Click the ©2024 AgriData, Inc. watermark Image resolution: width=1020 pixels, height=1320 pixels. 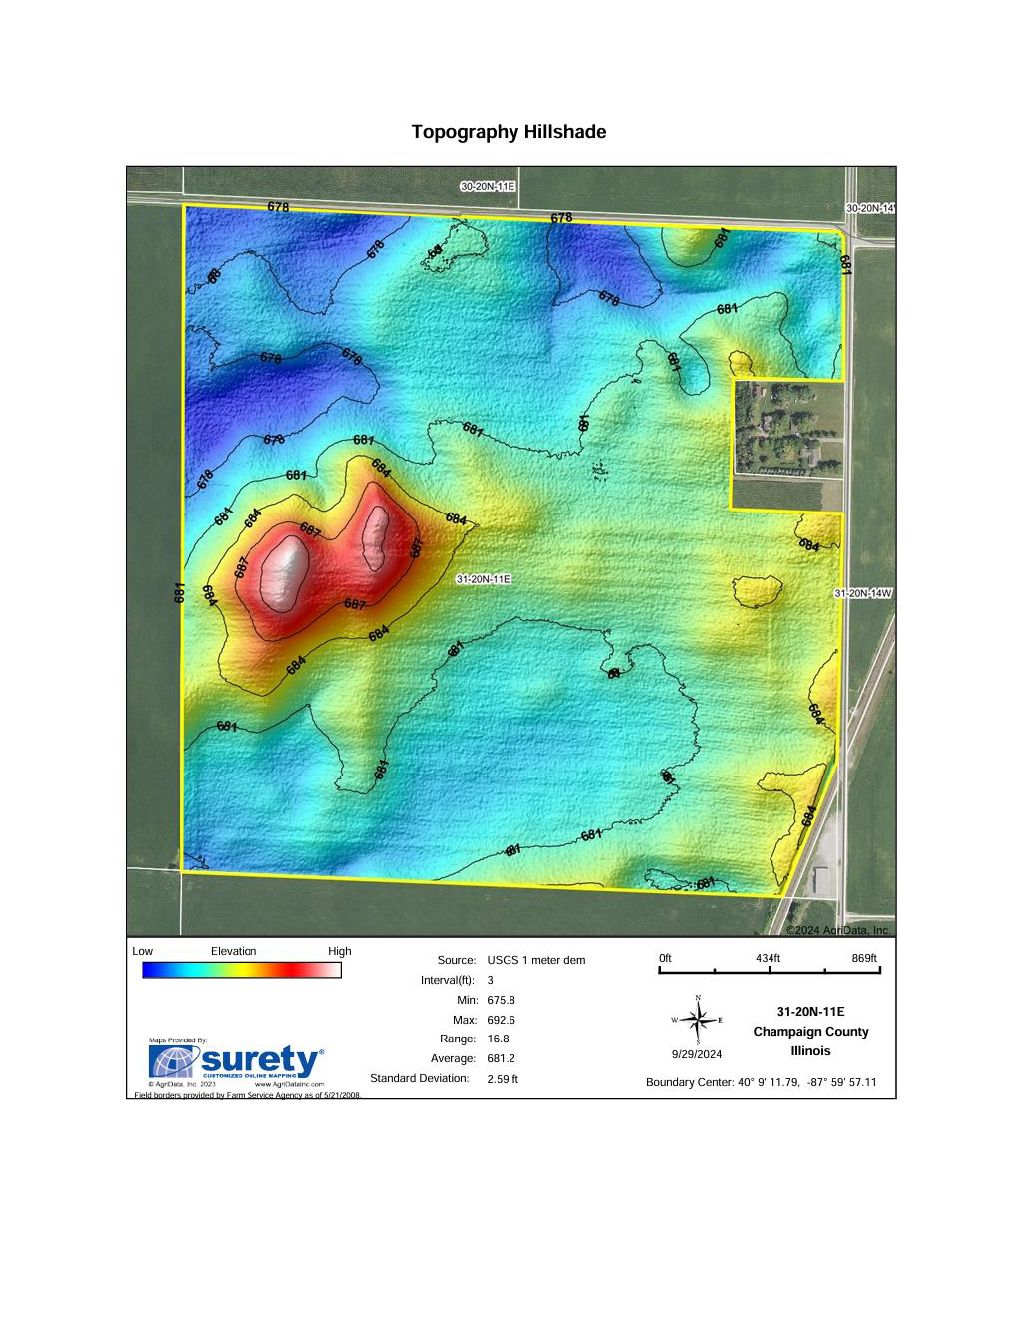836,930
